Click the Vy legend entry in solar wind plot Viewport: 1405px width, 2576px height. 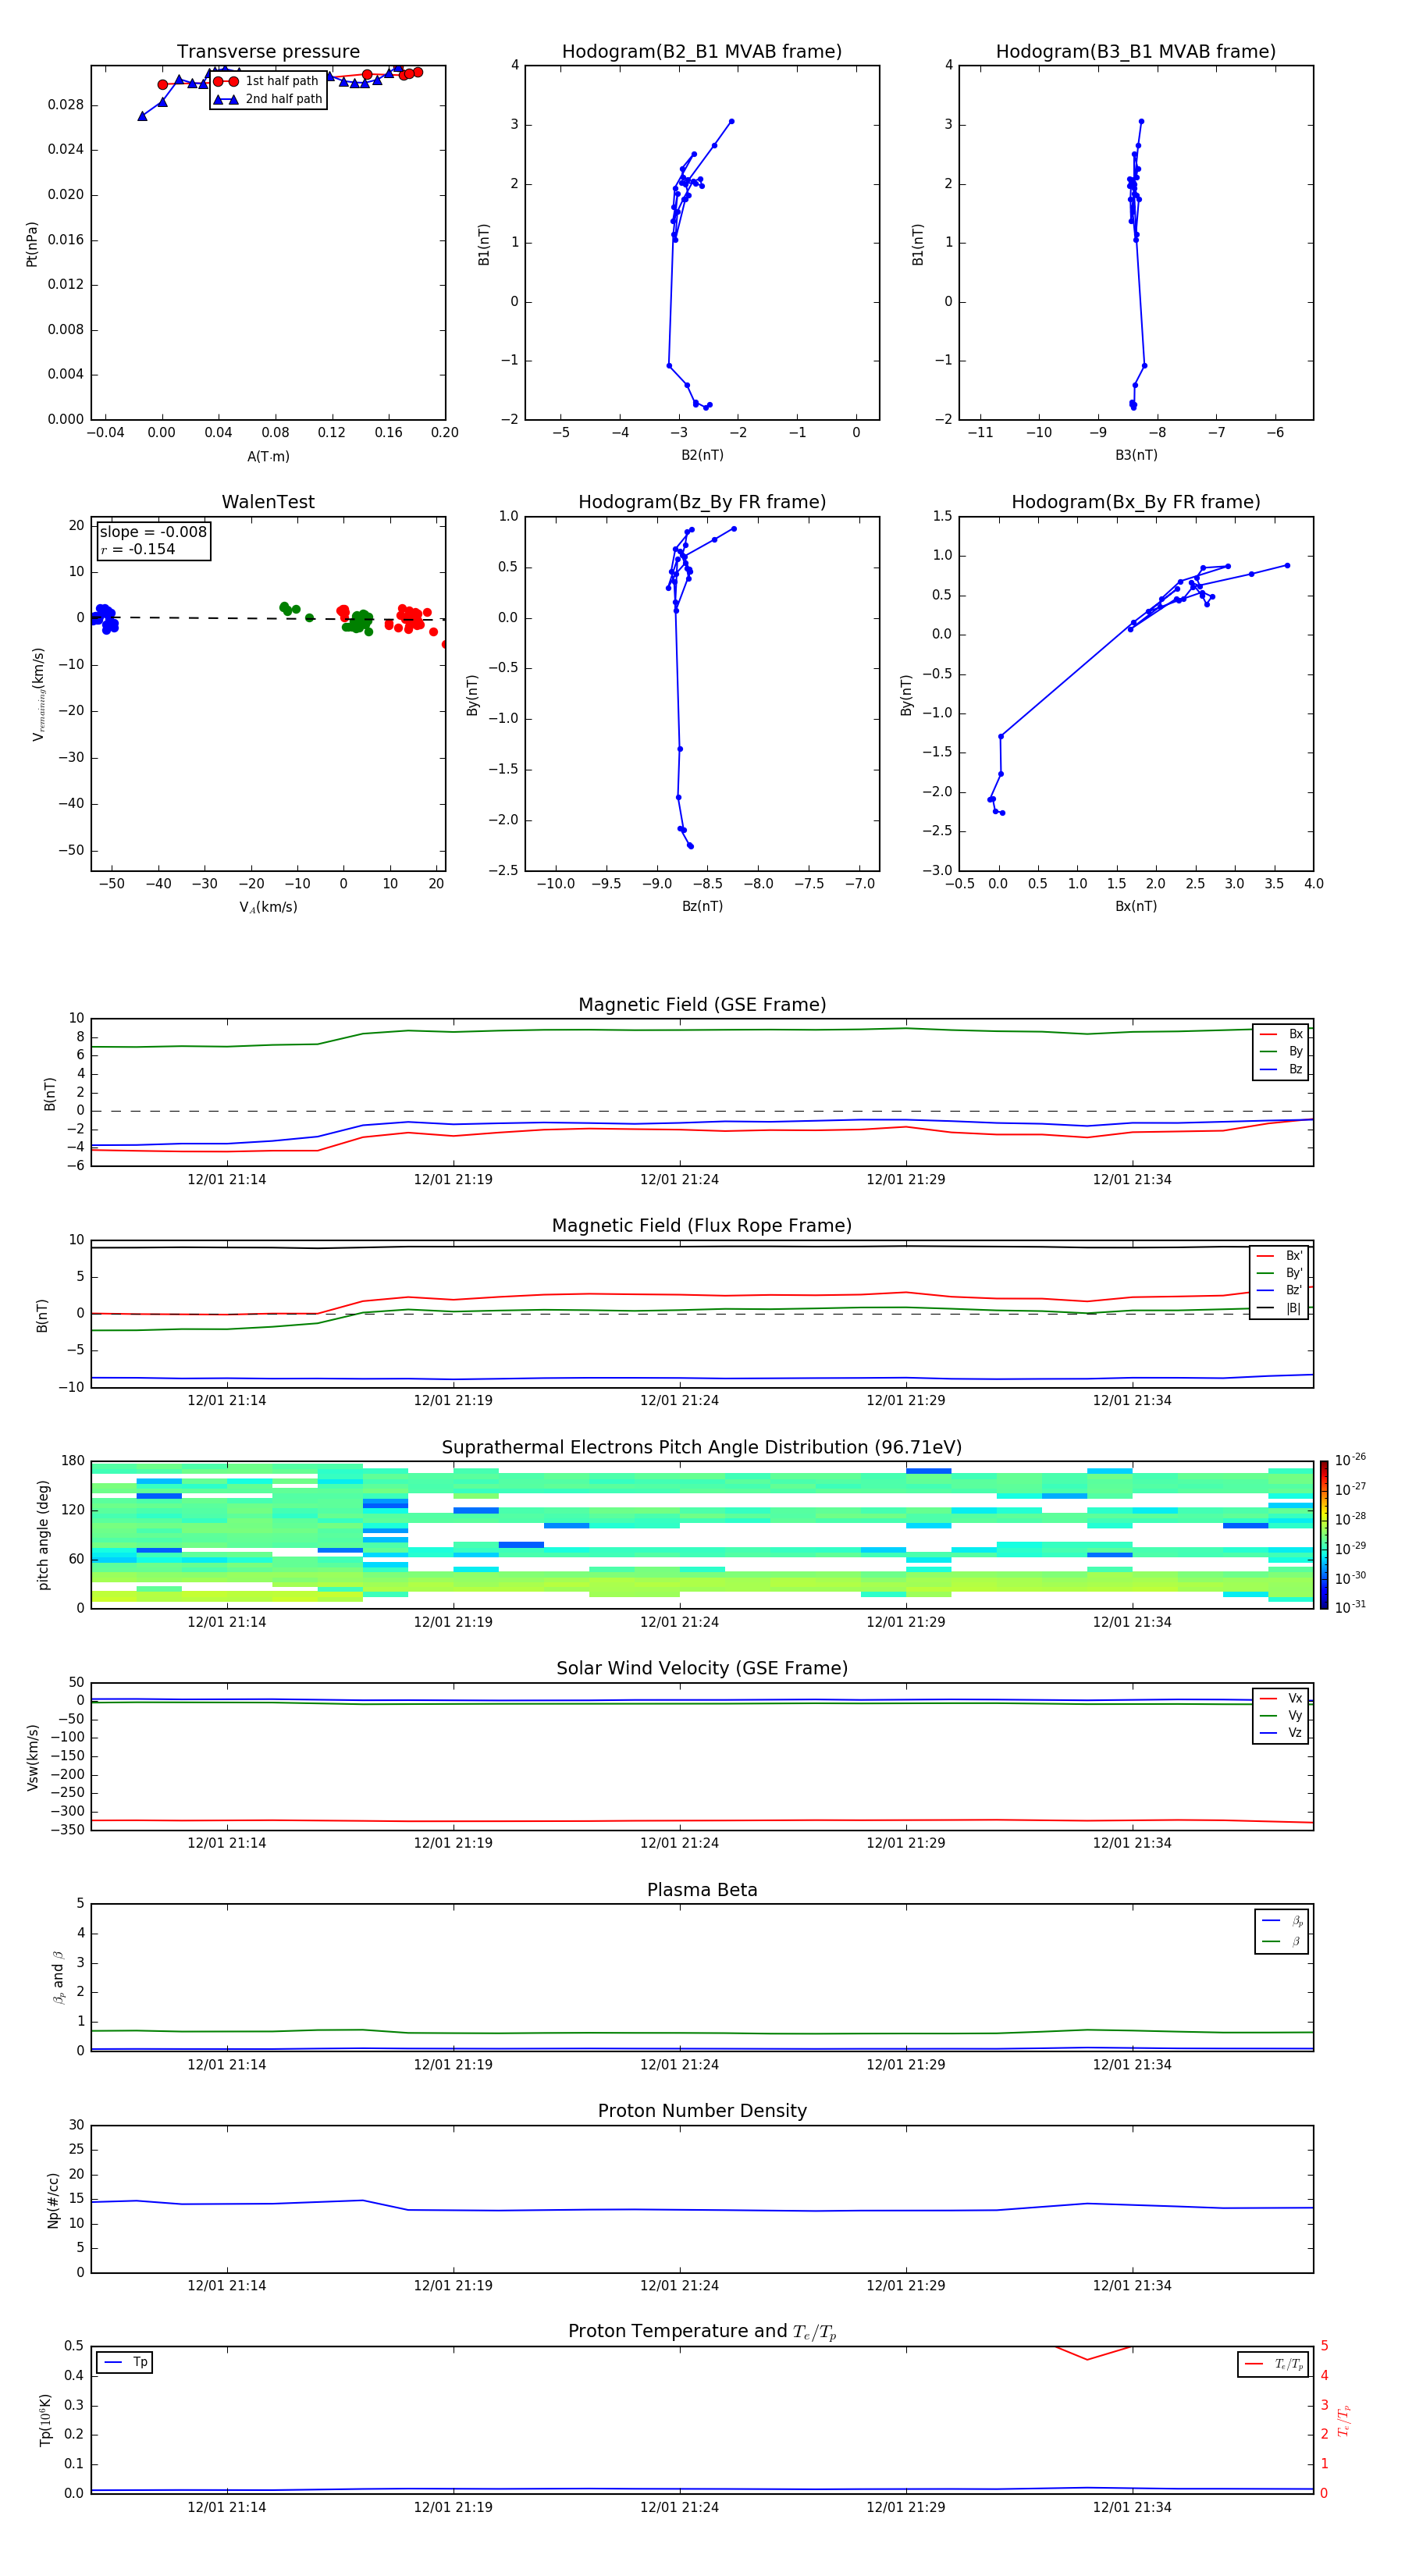(1281, 1716)
